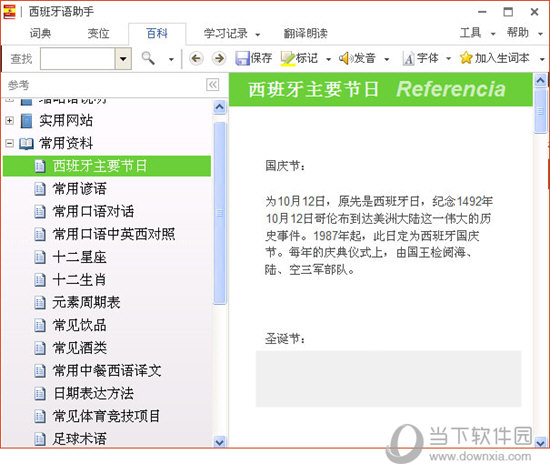Open the 翻译朗读 tab

[x=306, y=34]
